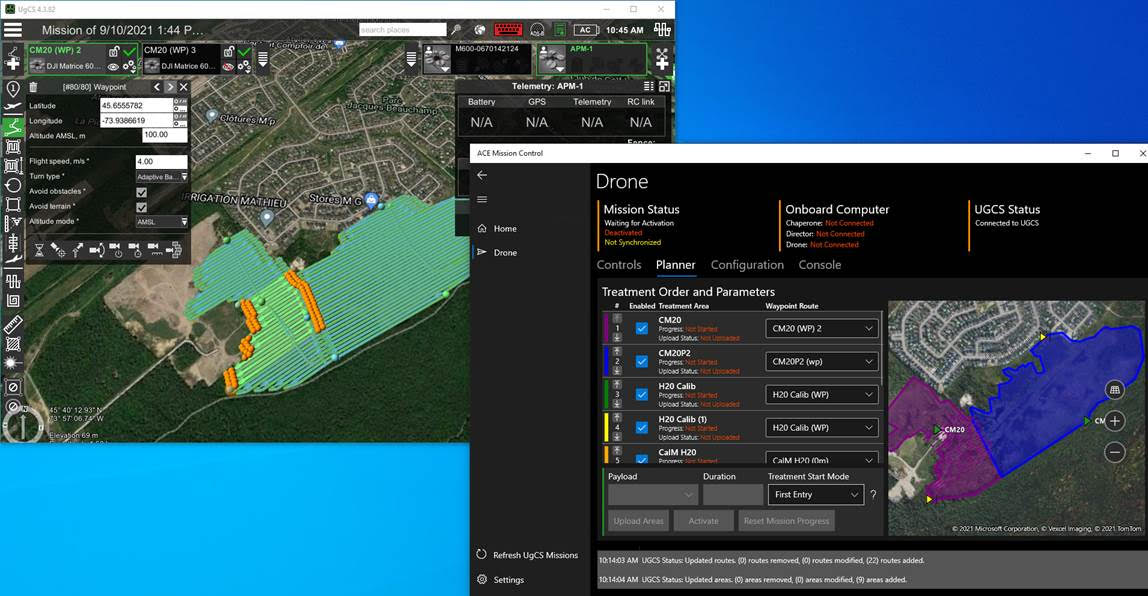Click the back arrow in ACE Mission Control
Viewport: 1148px width, 596px height.
coord(482,176)
